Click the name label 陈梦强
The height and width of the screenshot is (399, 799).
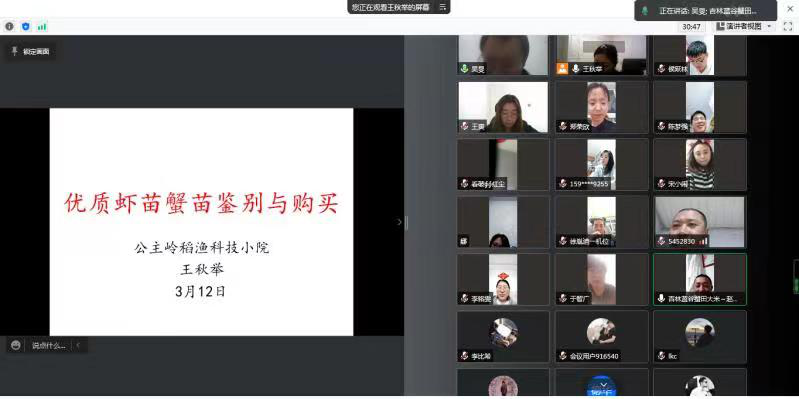click(678, 126)
